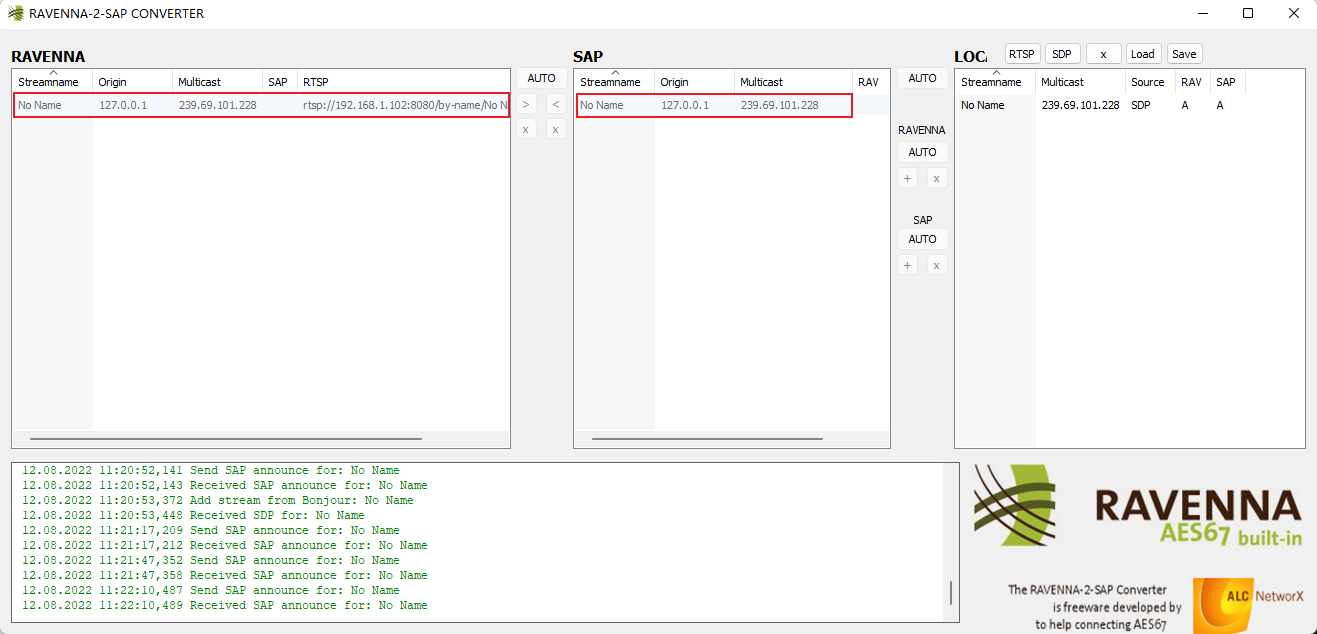Click AUTO button under the RAVENNA label
The width and height of the screenshot is (1317, 634).
pyautogui.click(x=922, y=152)
